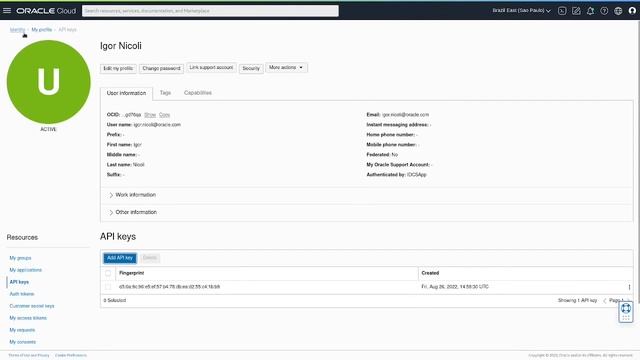Go to previous page arrow in pagination
640x360 pixels.
[x=604, y=301]
